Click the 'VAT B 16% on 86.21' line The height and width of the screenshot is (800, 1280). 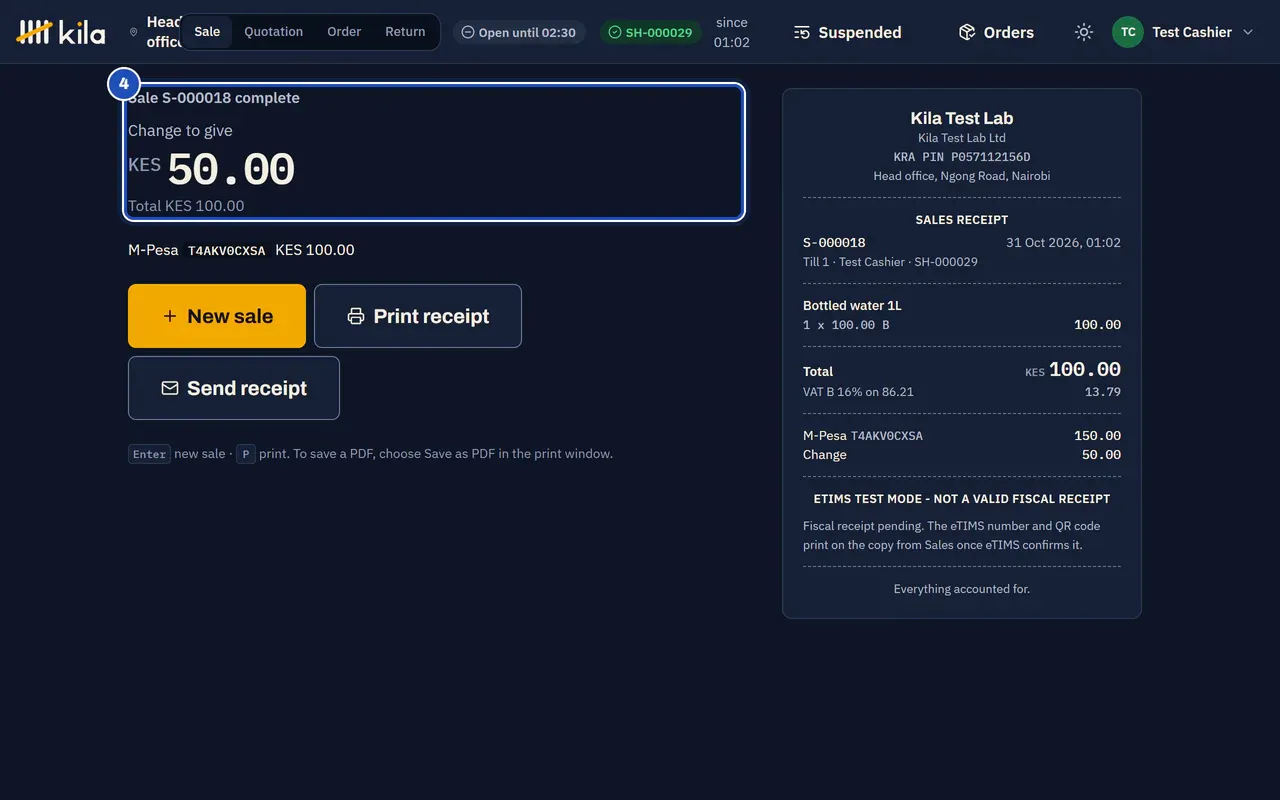click(858, 392)
